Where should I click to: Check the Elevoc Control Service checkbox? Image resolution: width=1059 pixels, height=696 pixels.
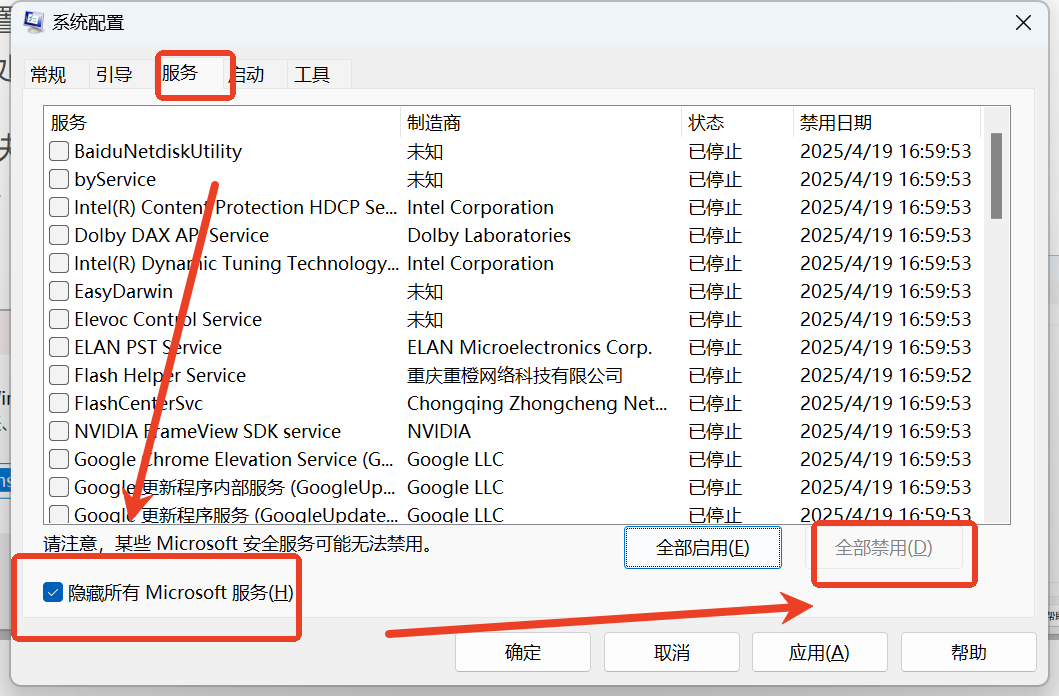(59, 319)
